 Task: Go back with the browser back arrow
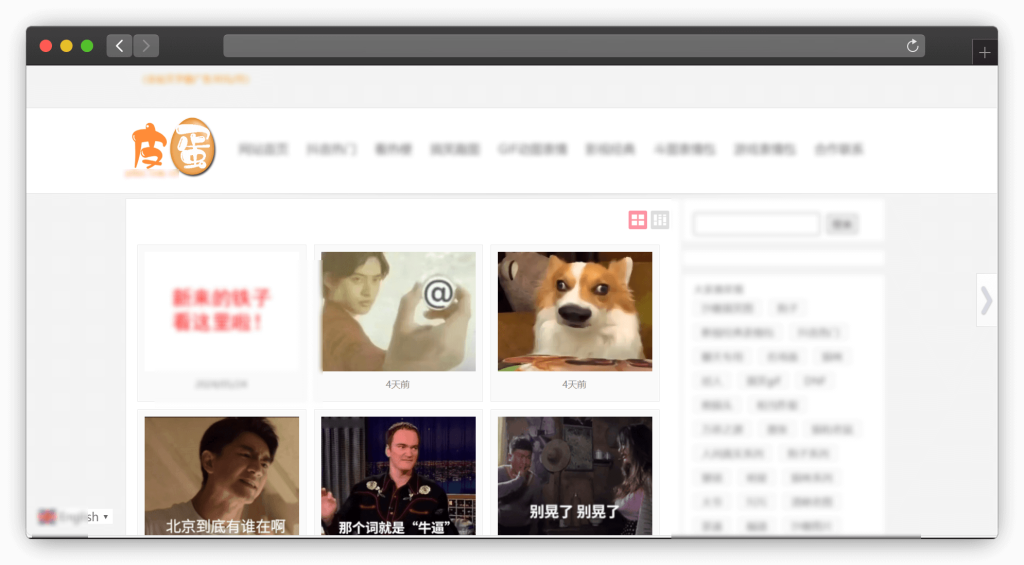(120, 46)
